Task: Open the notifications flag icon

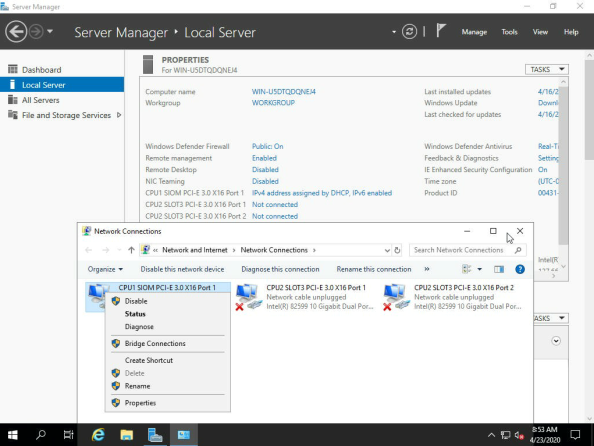Action: pyautogui.click(x=441, y=31)
